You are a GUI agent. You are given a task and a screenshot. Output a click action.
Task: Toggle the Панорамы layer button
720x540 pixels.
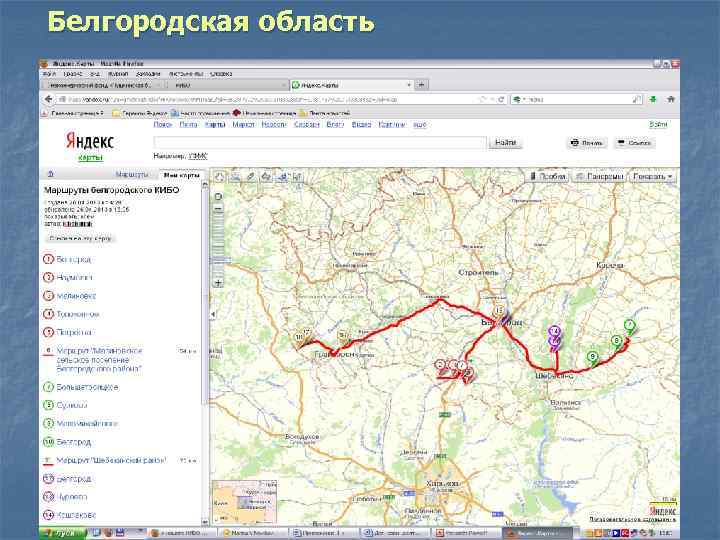click(600, 176)
